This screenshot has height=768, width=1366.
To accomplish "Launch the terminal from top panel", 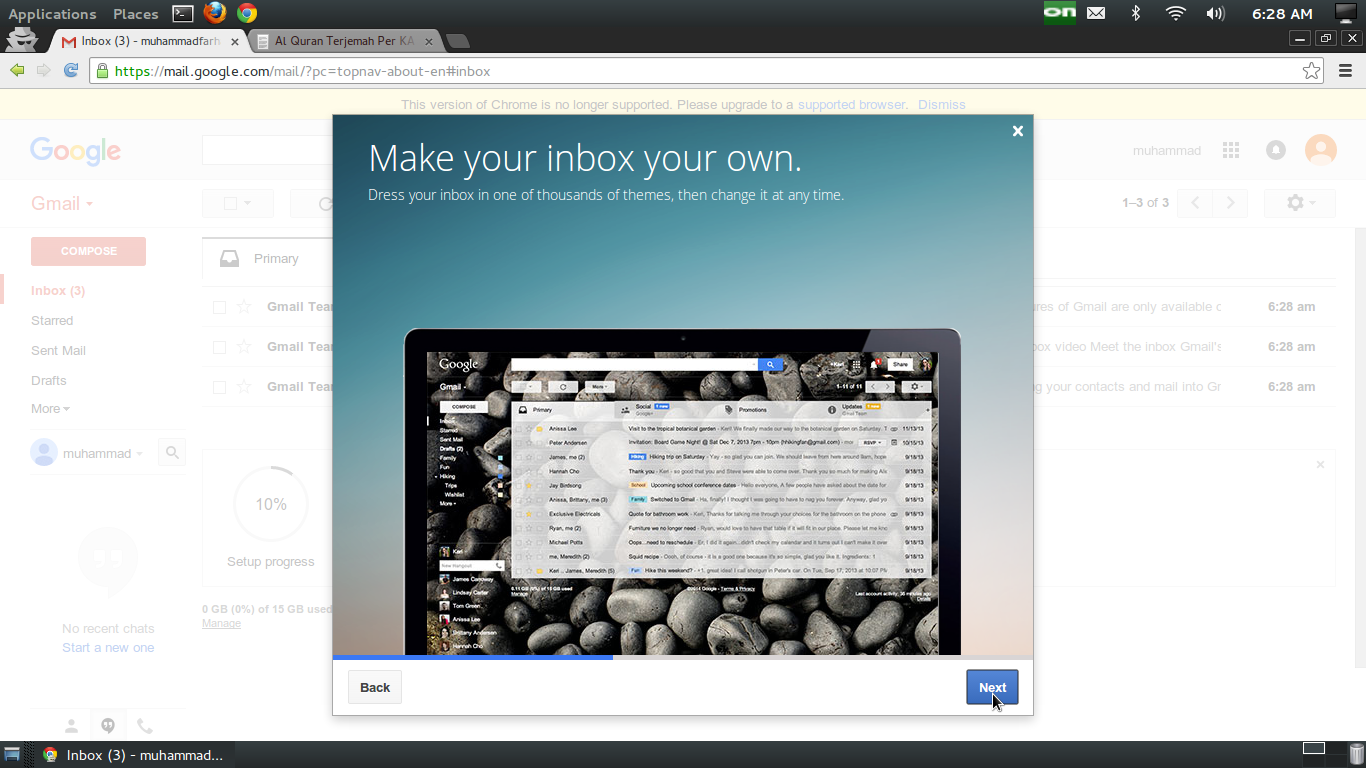I will click(x=183, y=13).
